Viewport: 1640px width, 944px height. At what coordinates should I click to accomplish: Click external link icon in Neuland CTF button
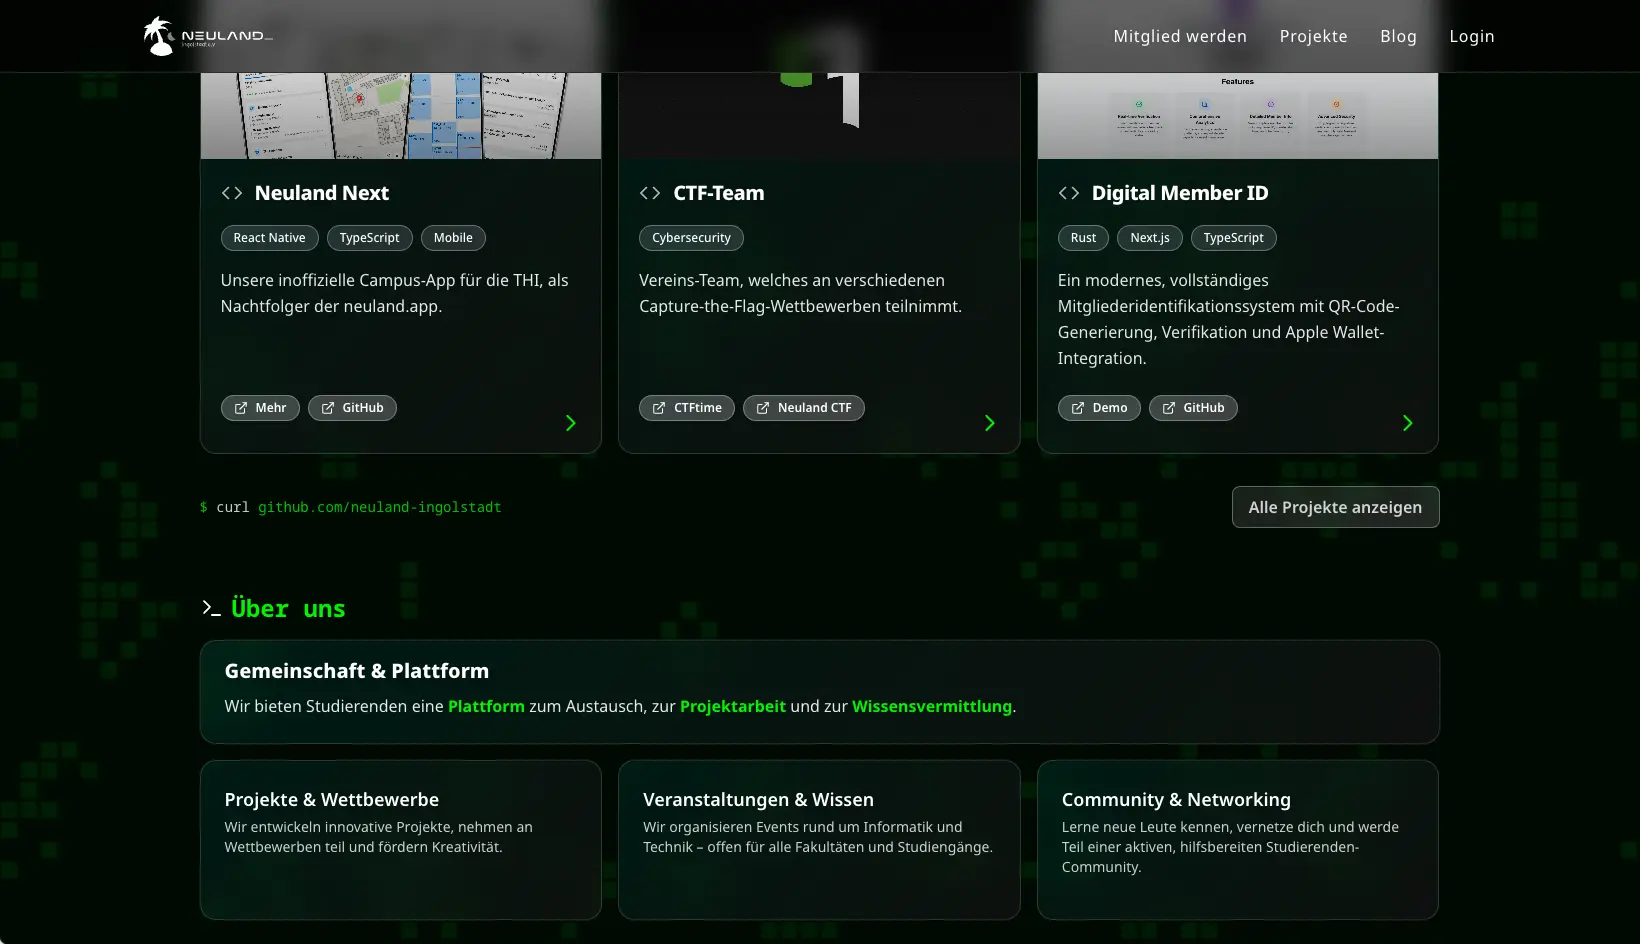(x=763, y=408)
